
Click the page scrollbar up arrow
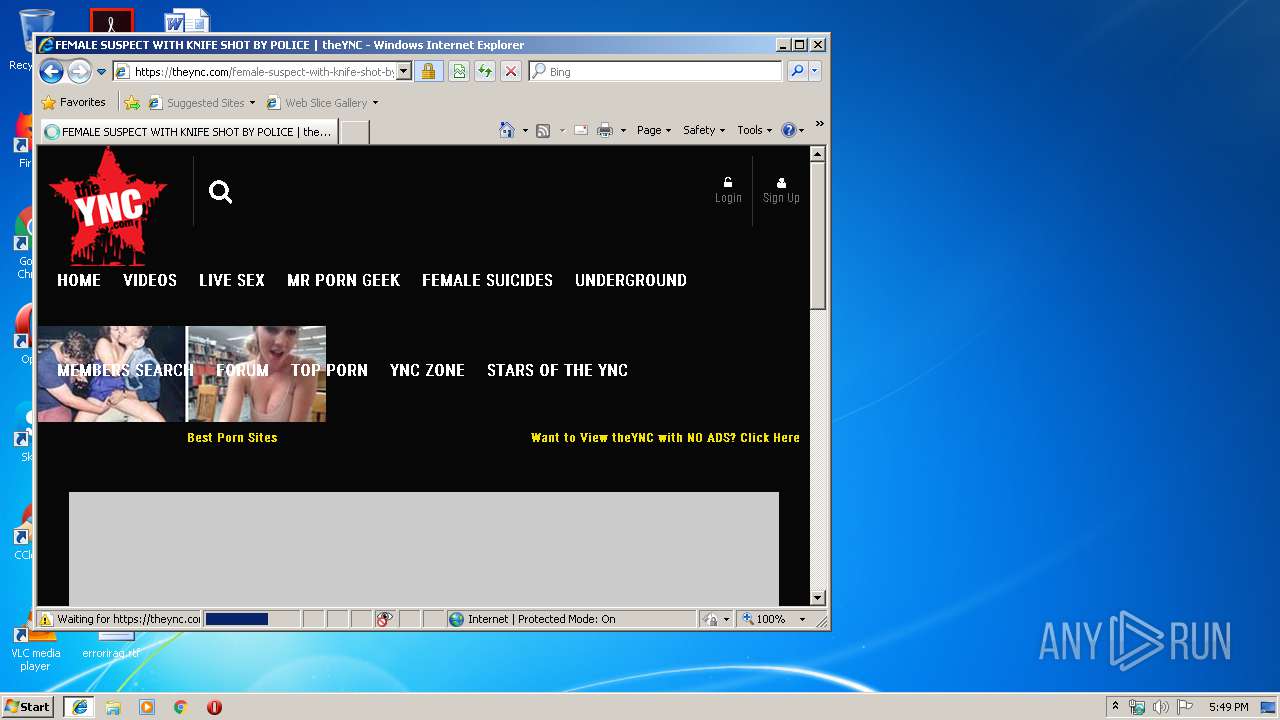click(817, 154)
